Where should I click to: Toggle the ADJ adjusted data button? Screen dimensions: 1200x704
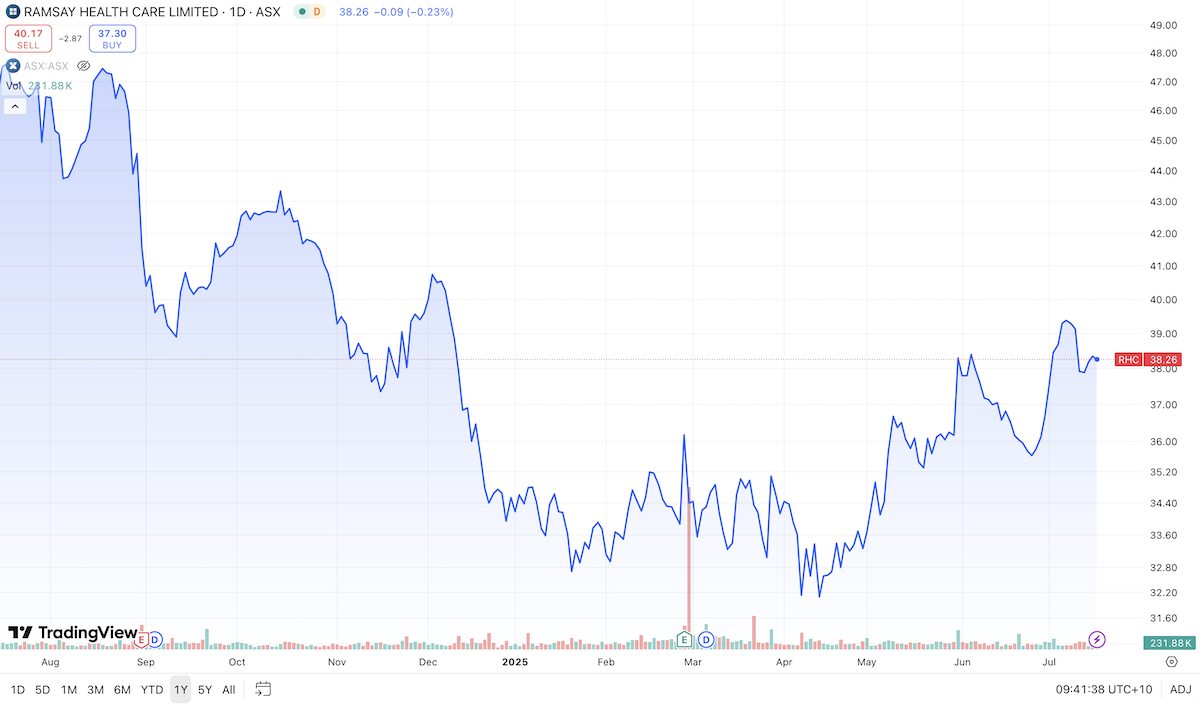pyautogui.click(x=1180, y=689)
